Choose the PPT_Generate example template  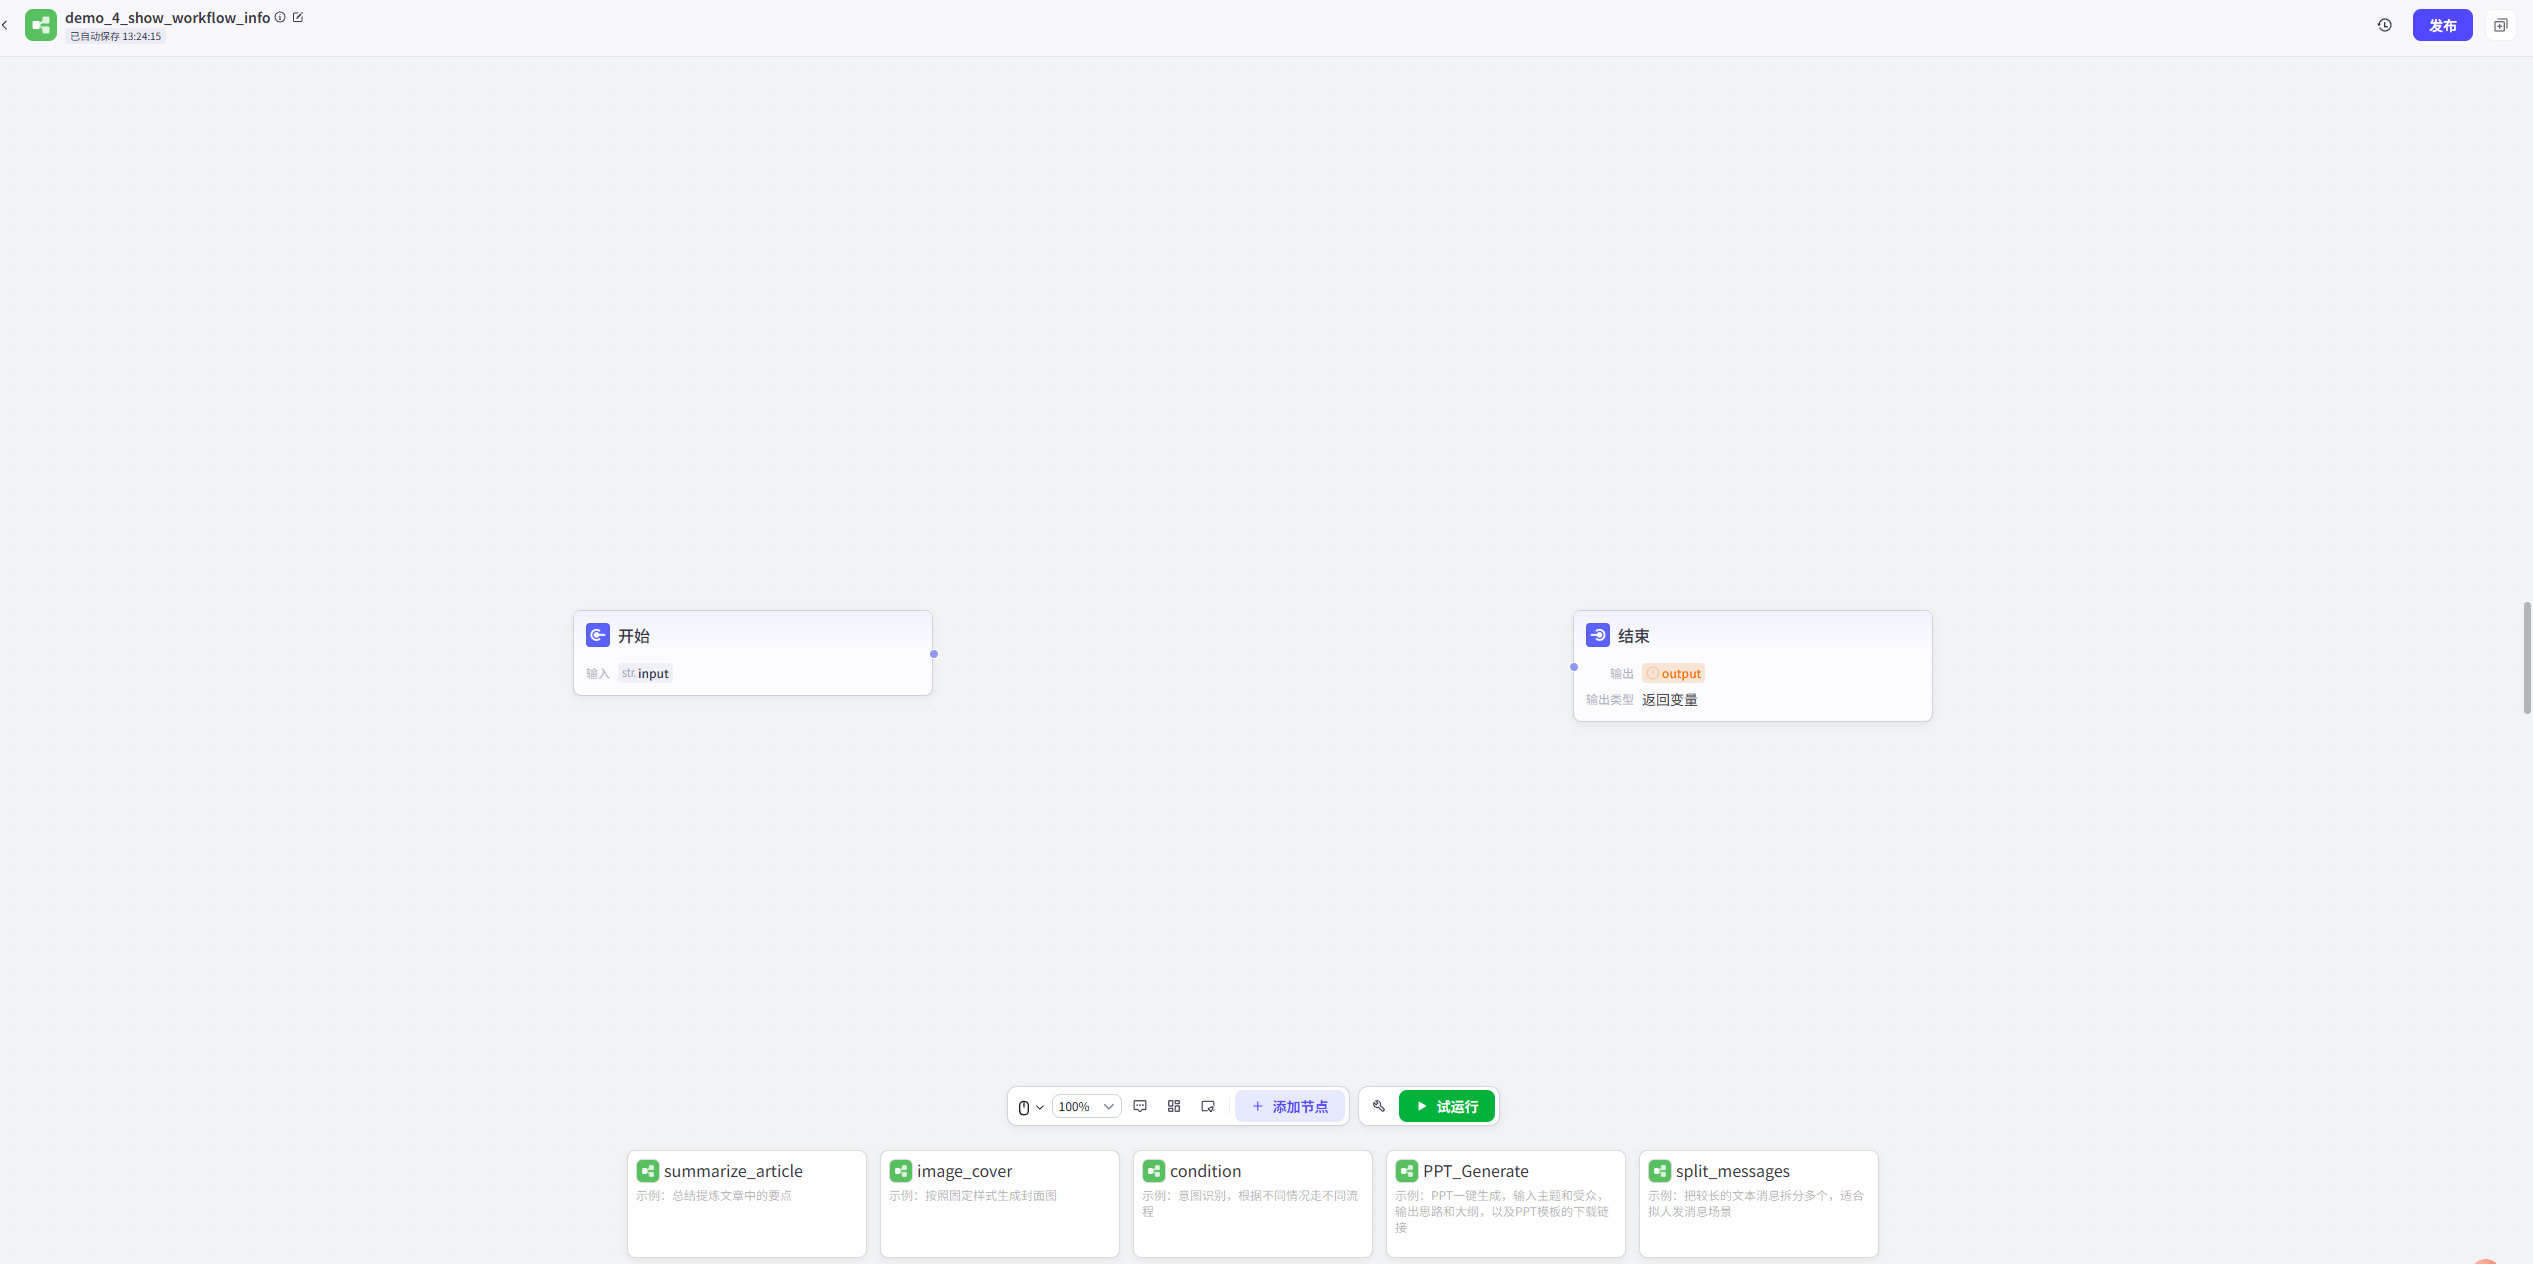pos(1506,1204)
